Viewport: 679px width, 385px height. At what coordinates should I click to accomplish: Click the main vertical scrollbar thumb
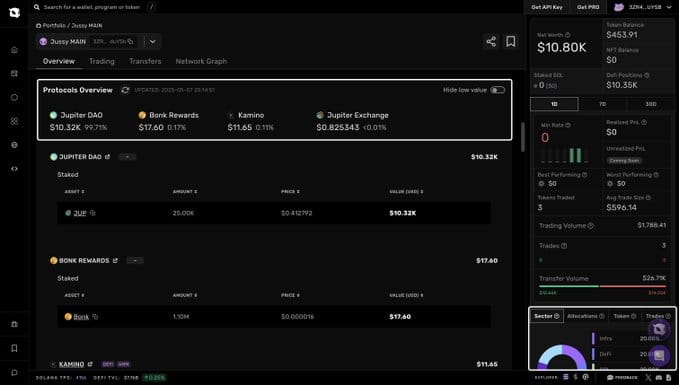click(x=523, y=137)
